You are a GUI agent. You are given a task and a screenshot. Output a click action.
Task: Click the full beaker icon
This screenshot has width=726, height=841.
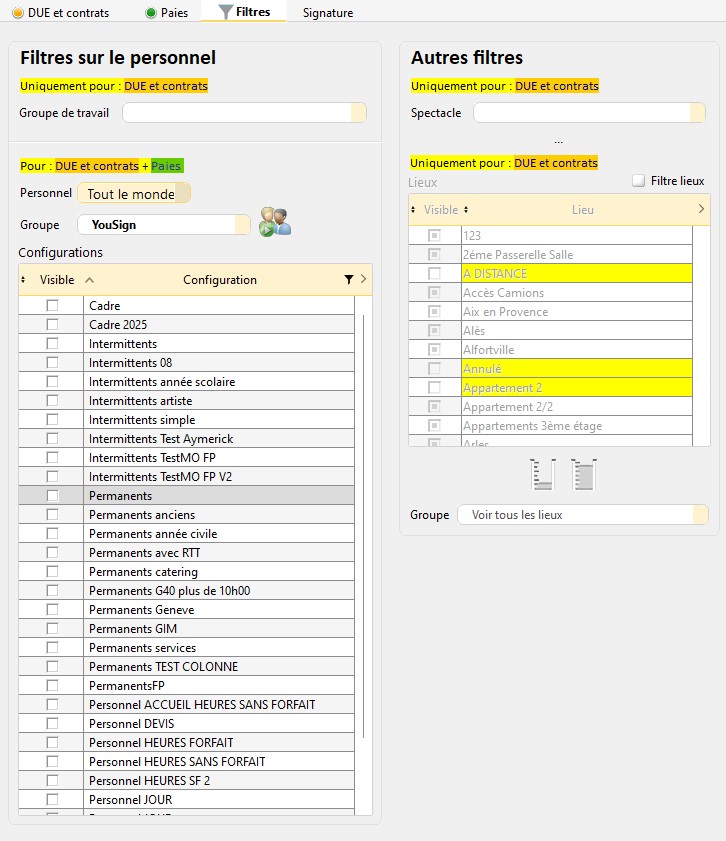[584, 474]
